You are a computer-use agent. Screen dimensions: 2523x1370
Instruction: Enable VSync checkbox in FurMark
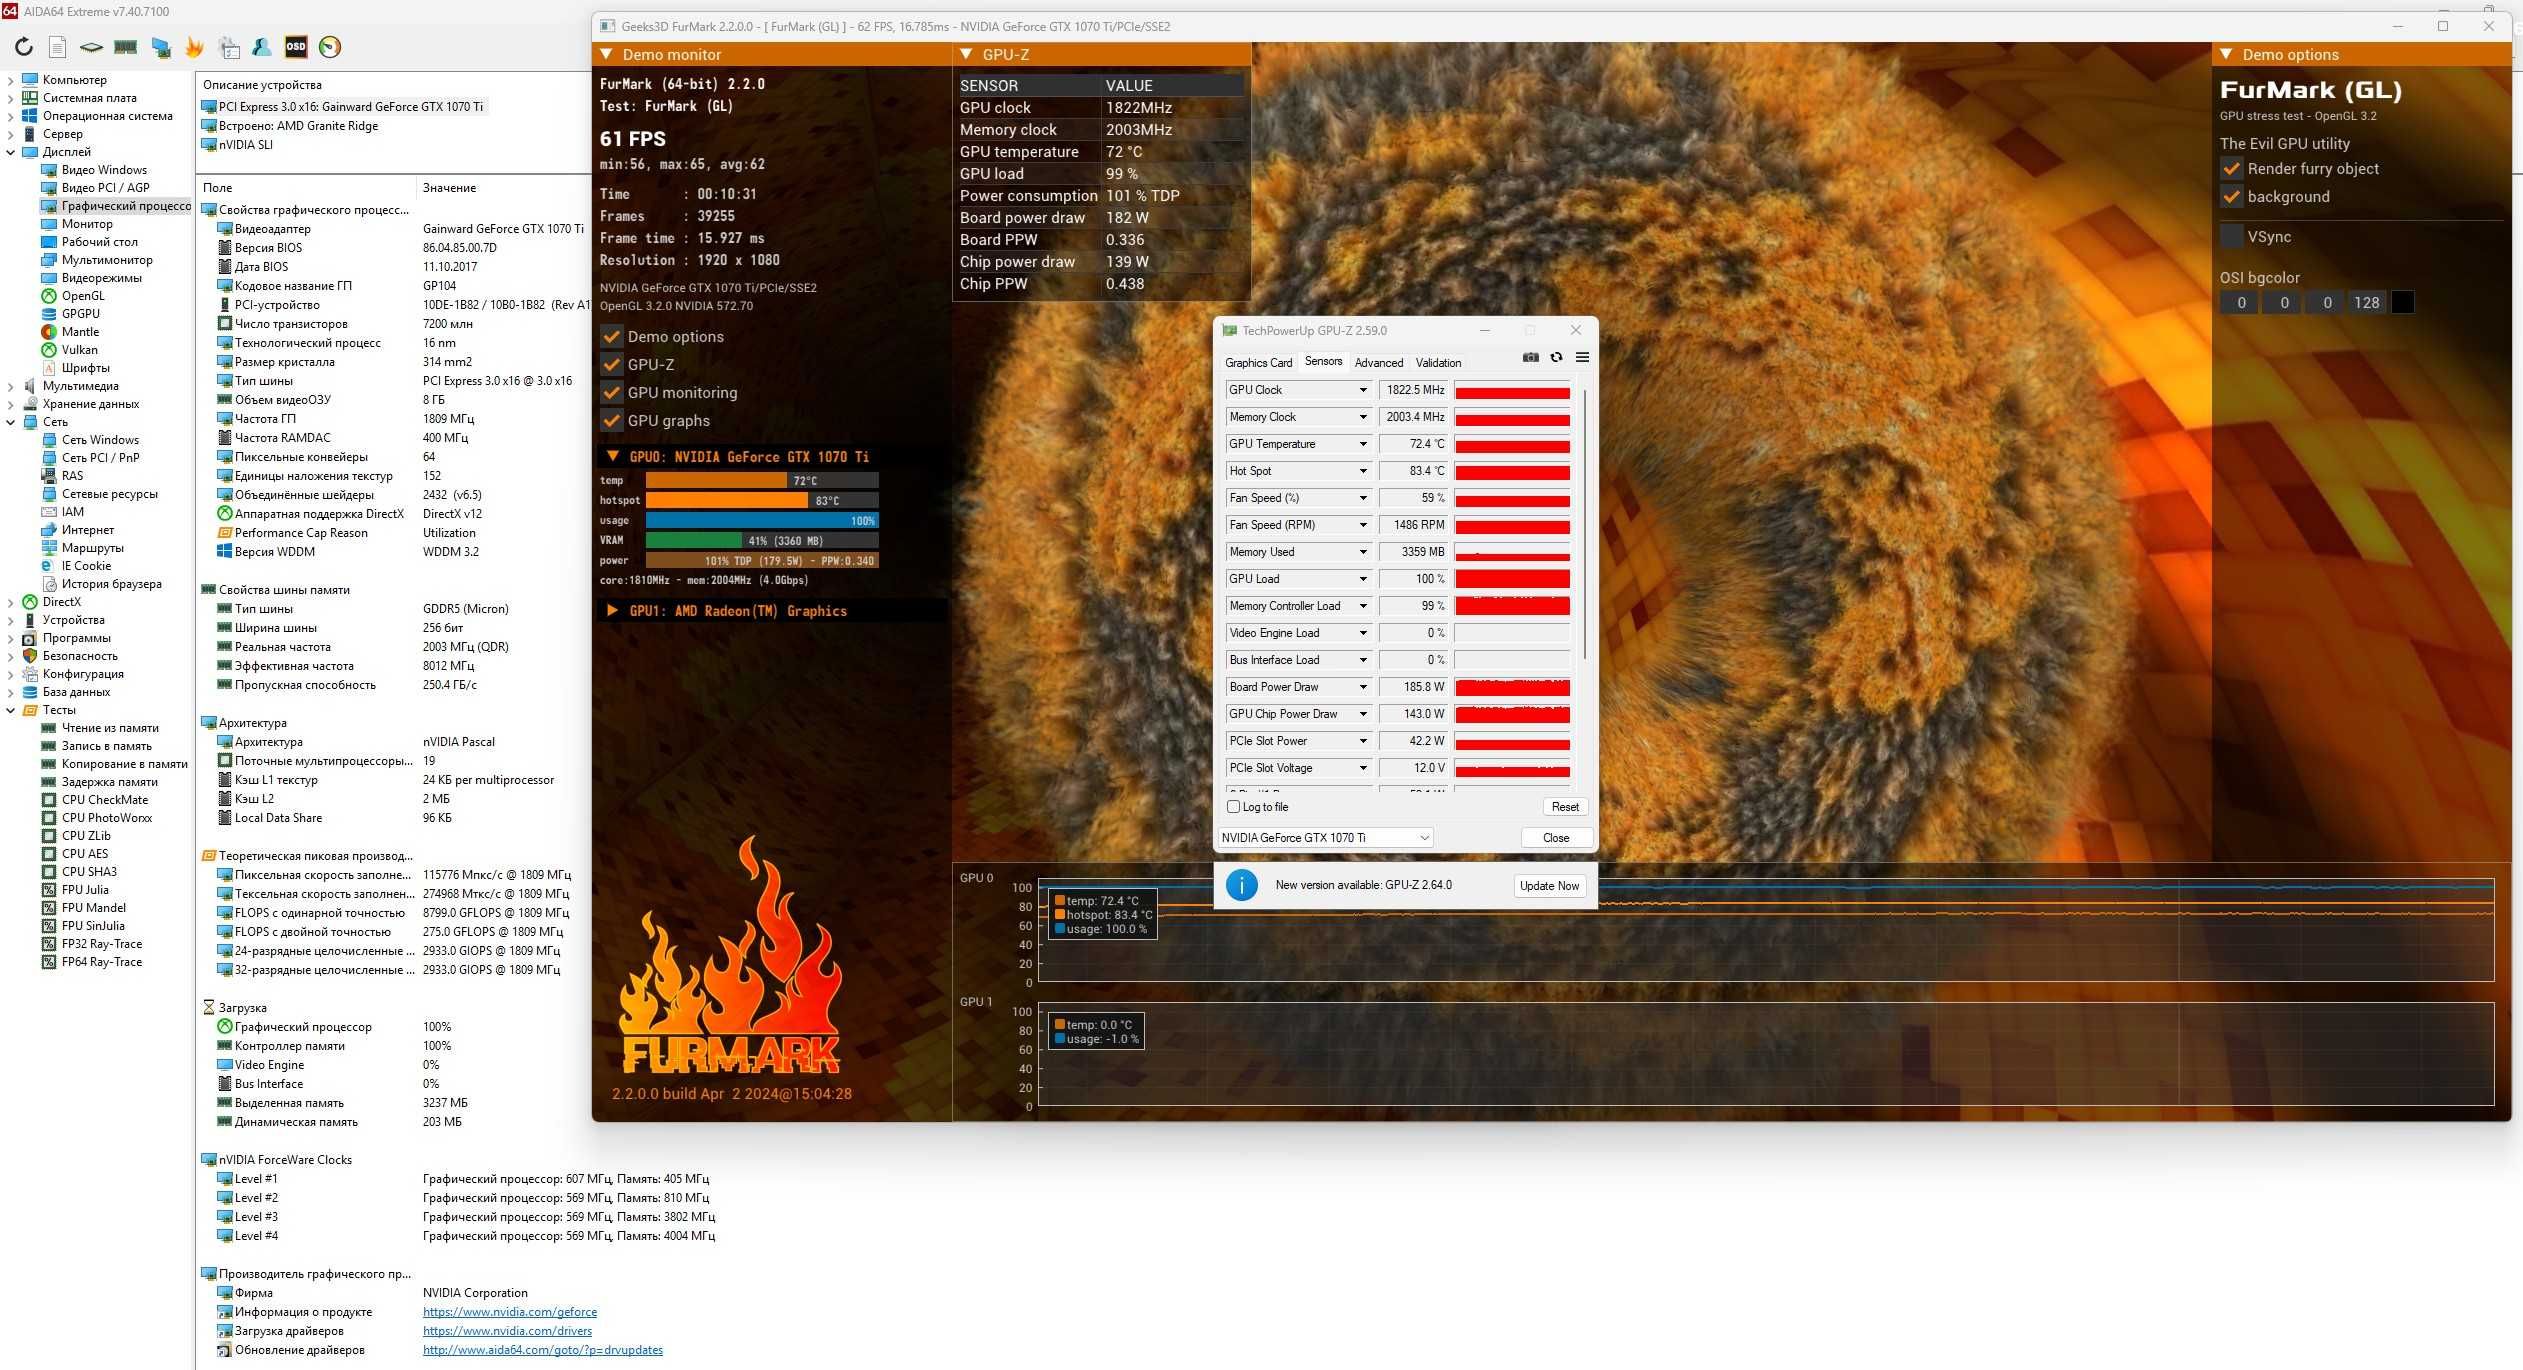(2231, 237)
